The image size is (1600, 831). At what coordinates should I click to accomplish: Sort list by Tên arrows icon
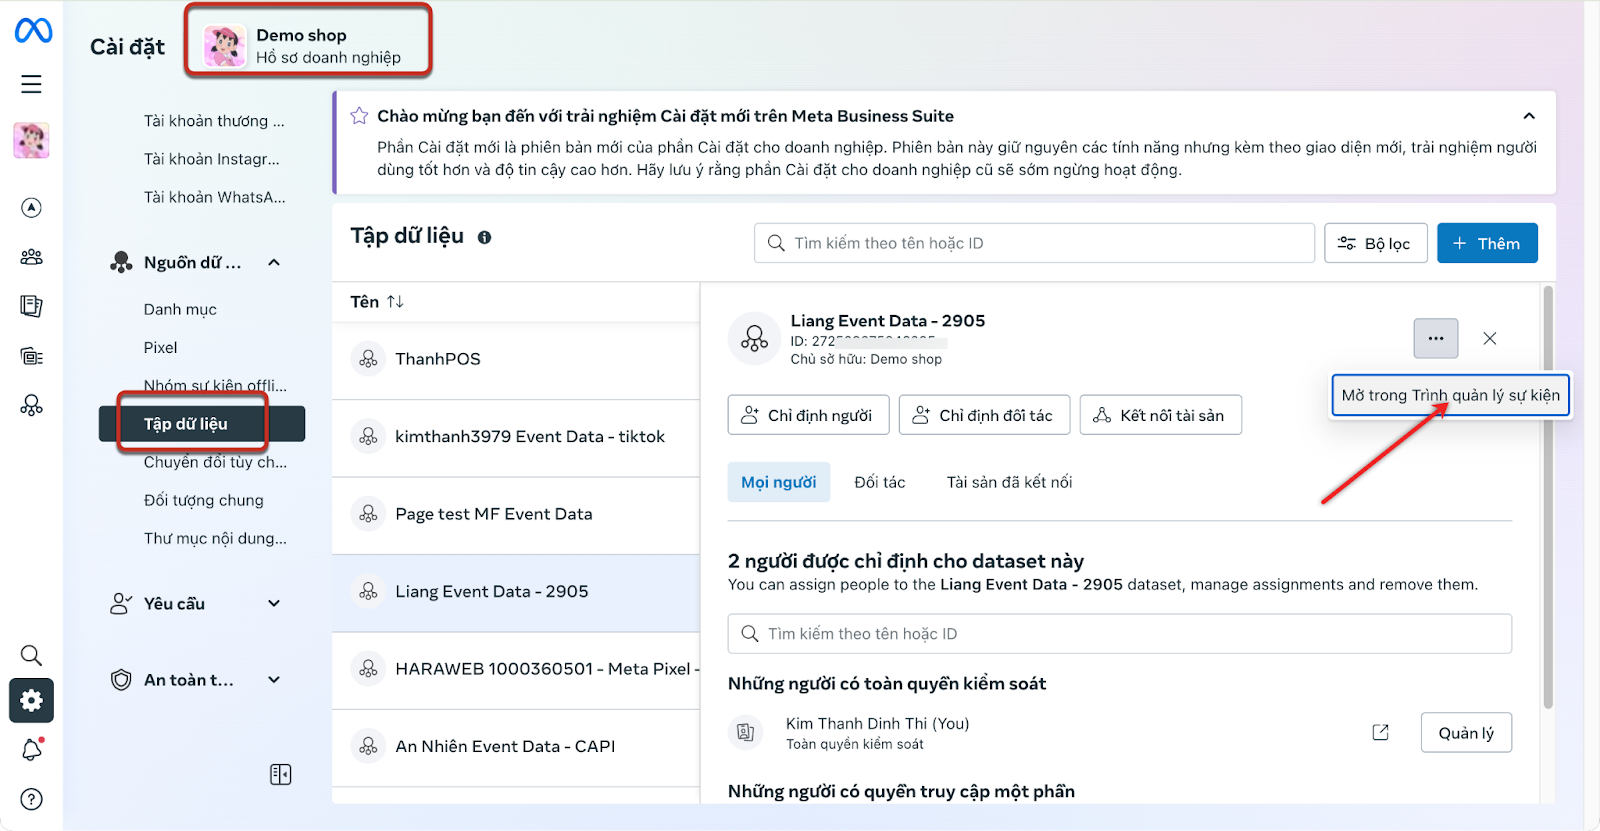(x=395, y=301)
